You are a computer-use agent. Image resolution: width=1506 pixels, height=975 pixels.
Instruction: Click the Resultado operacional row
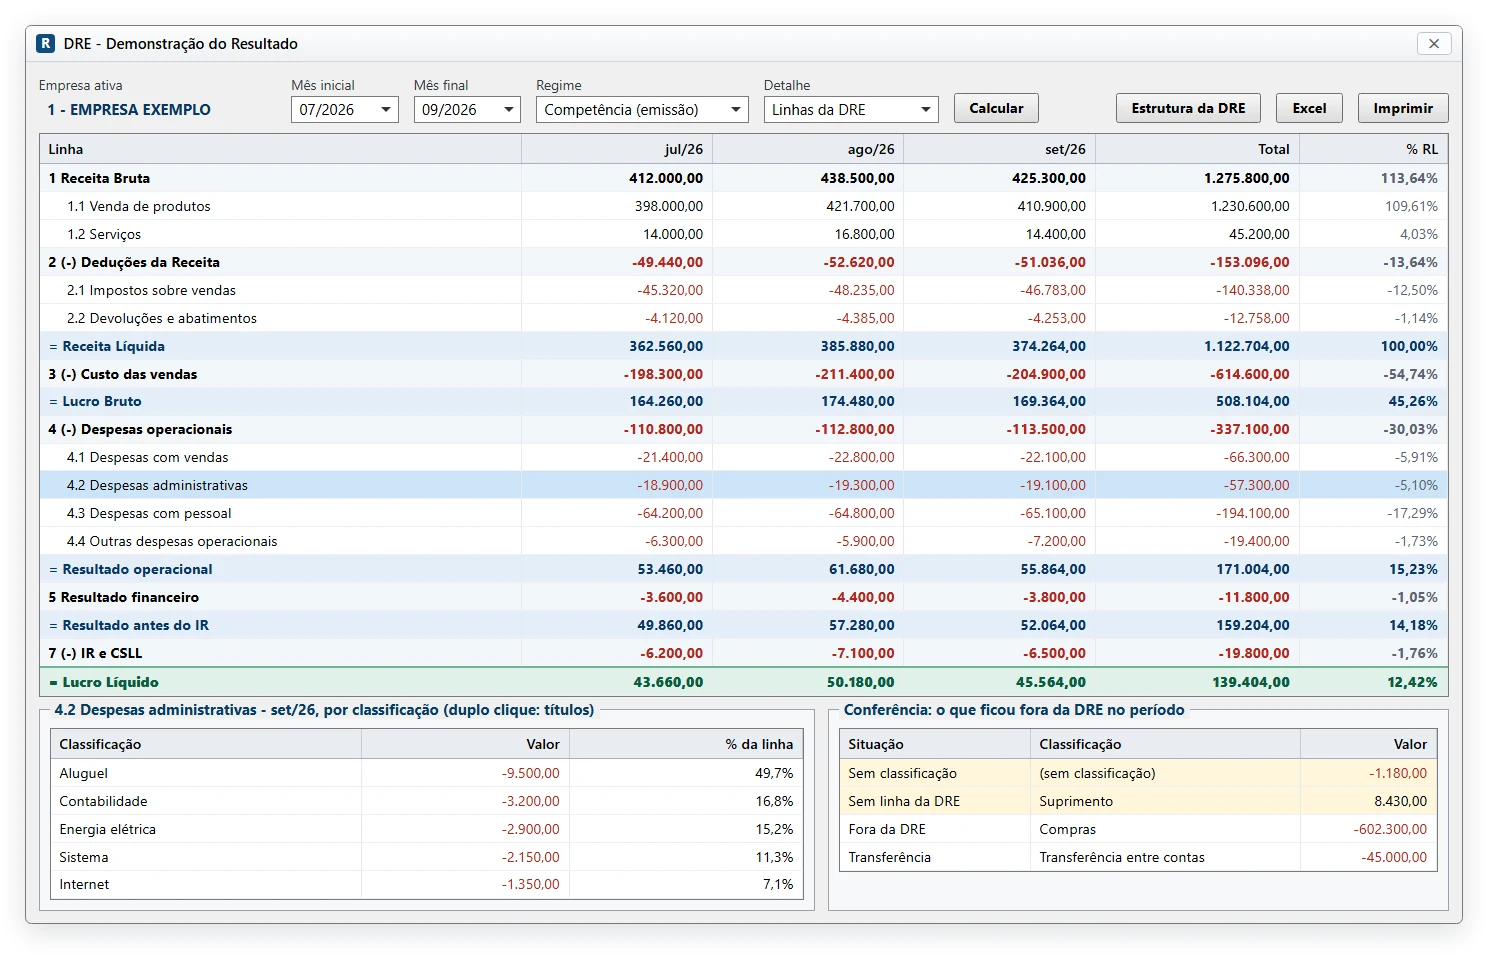pos(744,569)
